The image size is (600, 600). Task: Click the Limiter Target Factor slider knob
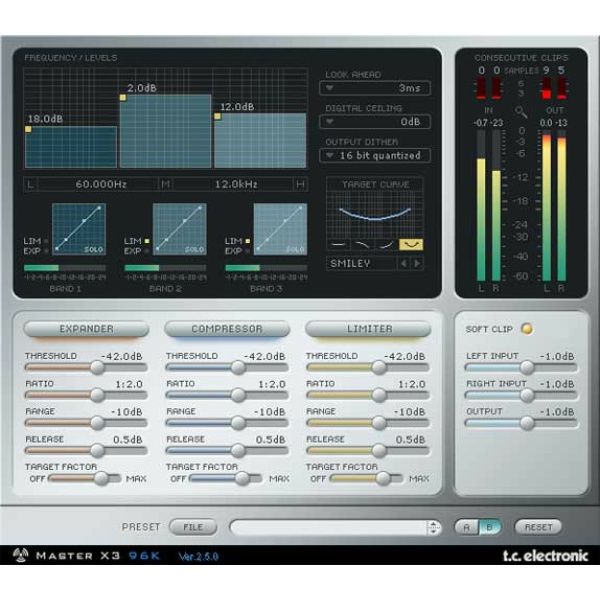[x=383, y=479]
